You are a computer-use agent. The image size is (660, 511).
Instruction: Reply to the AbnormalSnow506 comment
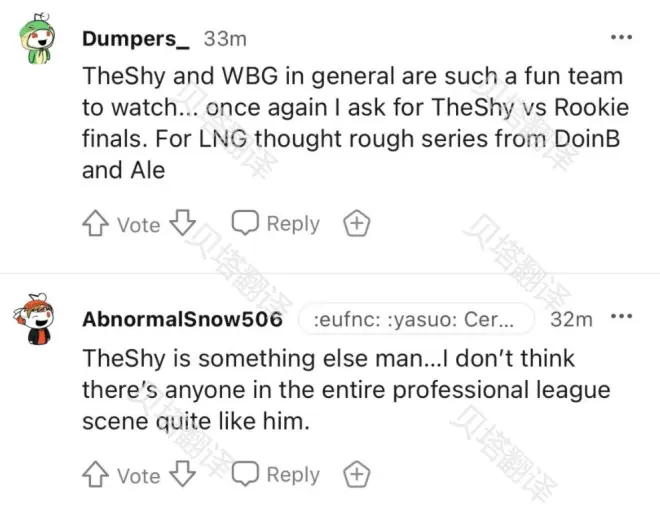point(276,474)
